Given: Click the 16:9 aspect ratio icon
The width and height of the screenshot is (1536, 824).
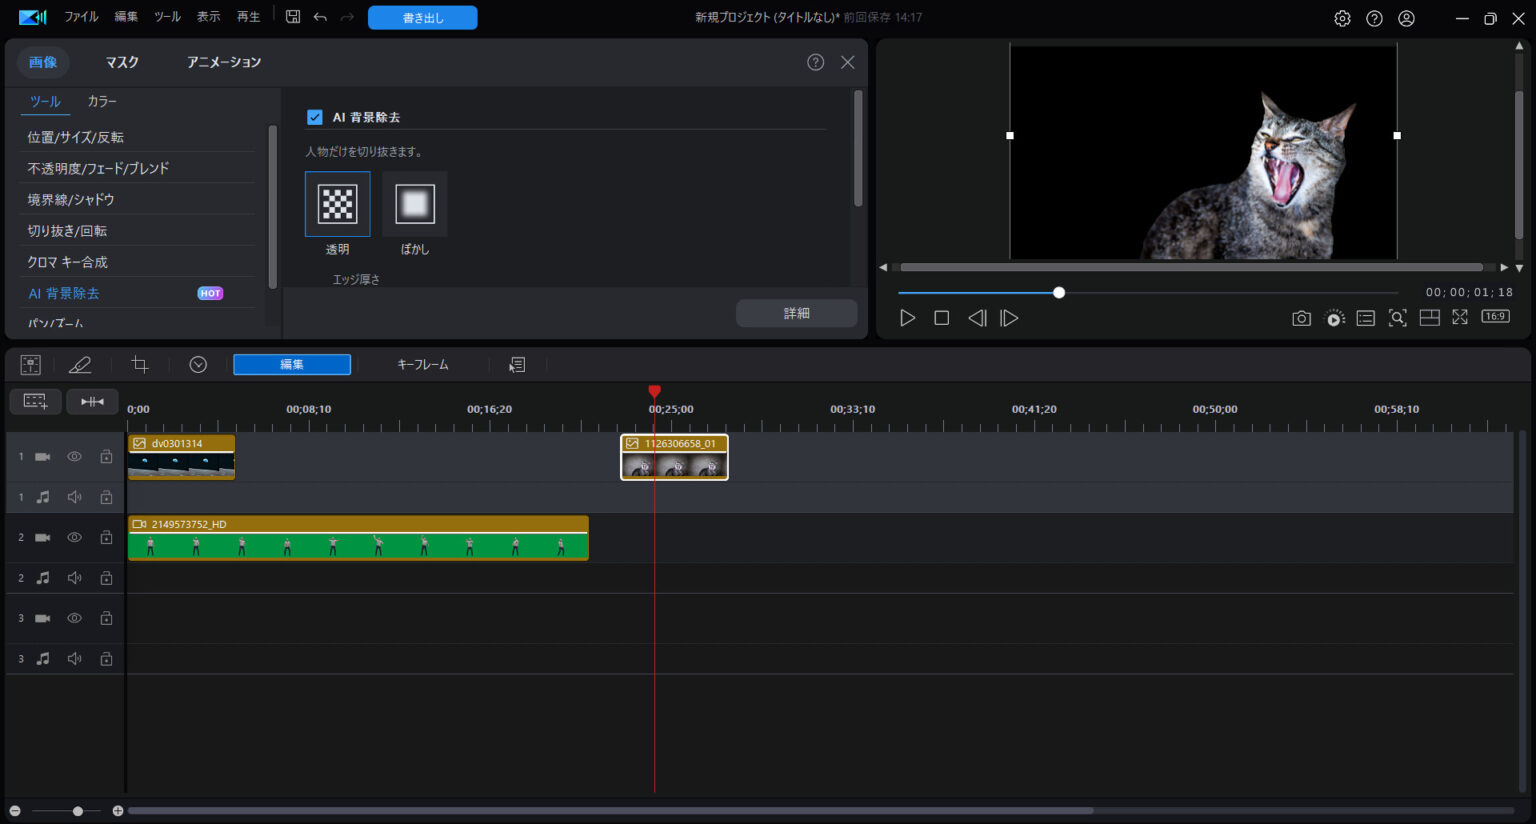Looking at the screenshot, I should (x=1495, y=316).
